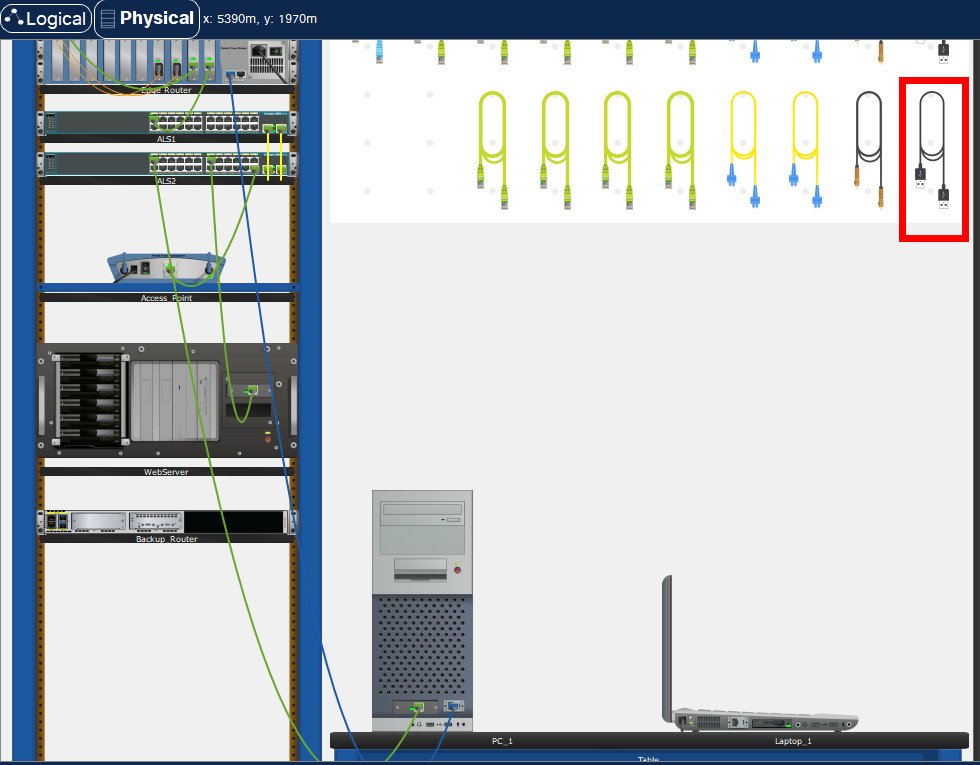Grab the black console cable on pegboard

coord(870,150)
